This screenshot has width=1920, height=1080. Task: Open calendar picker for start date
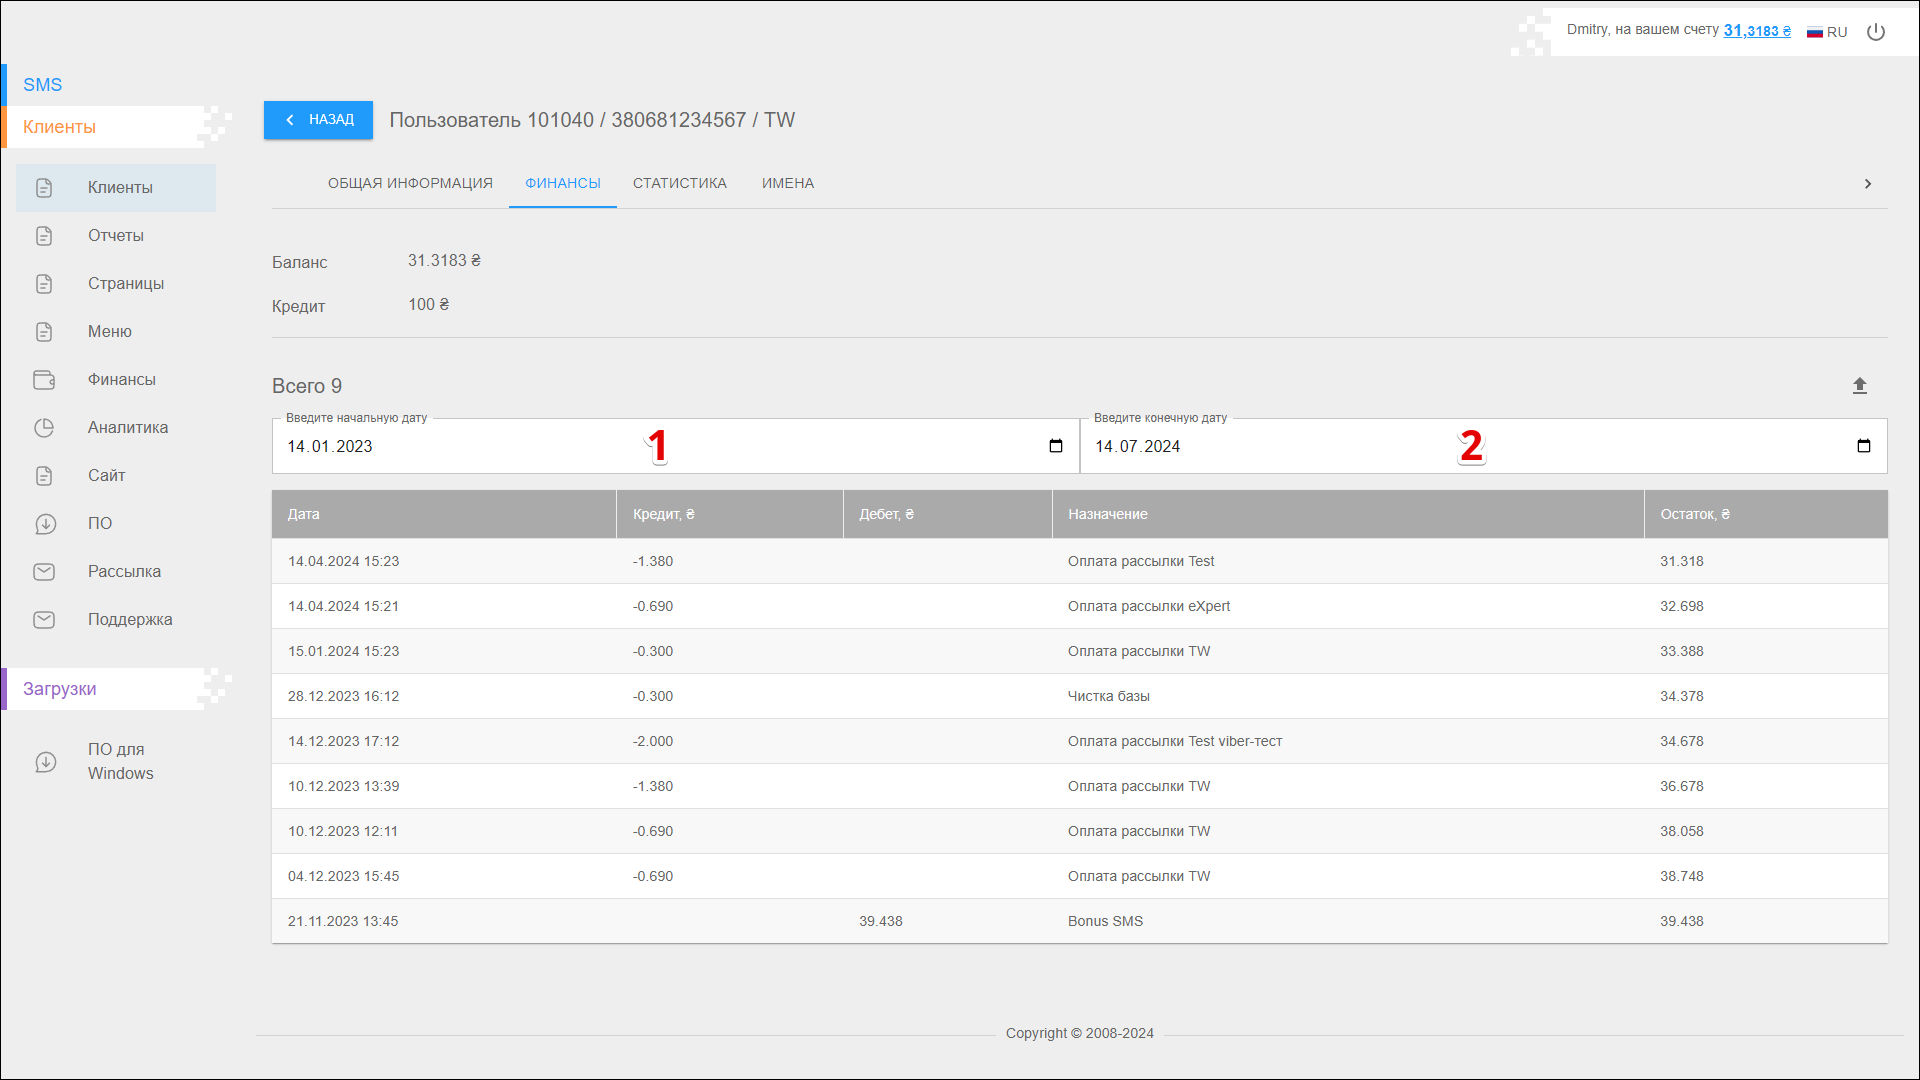click(x=1055, y=446)
